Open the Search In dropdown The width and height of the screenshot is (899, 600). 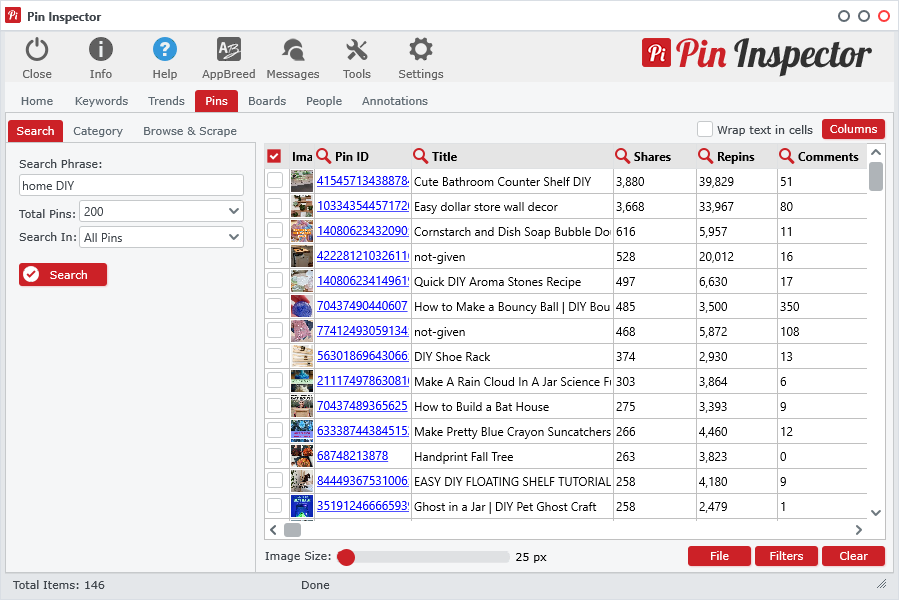pos(234,237)
